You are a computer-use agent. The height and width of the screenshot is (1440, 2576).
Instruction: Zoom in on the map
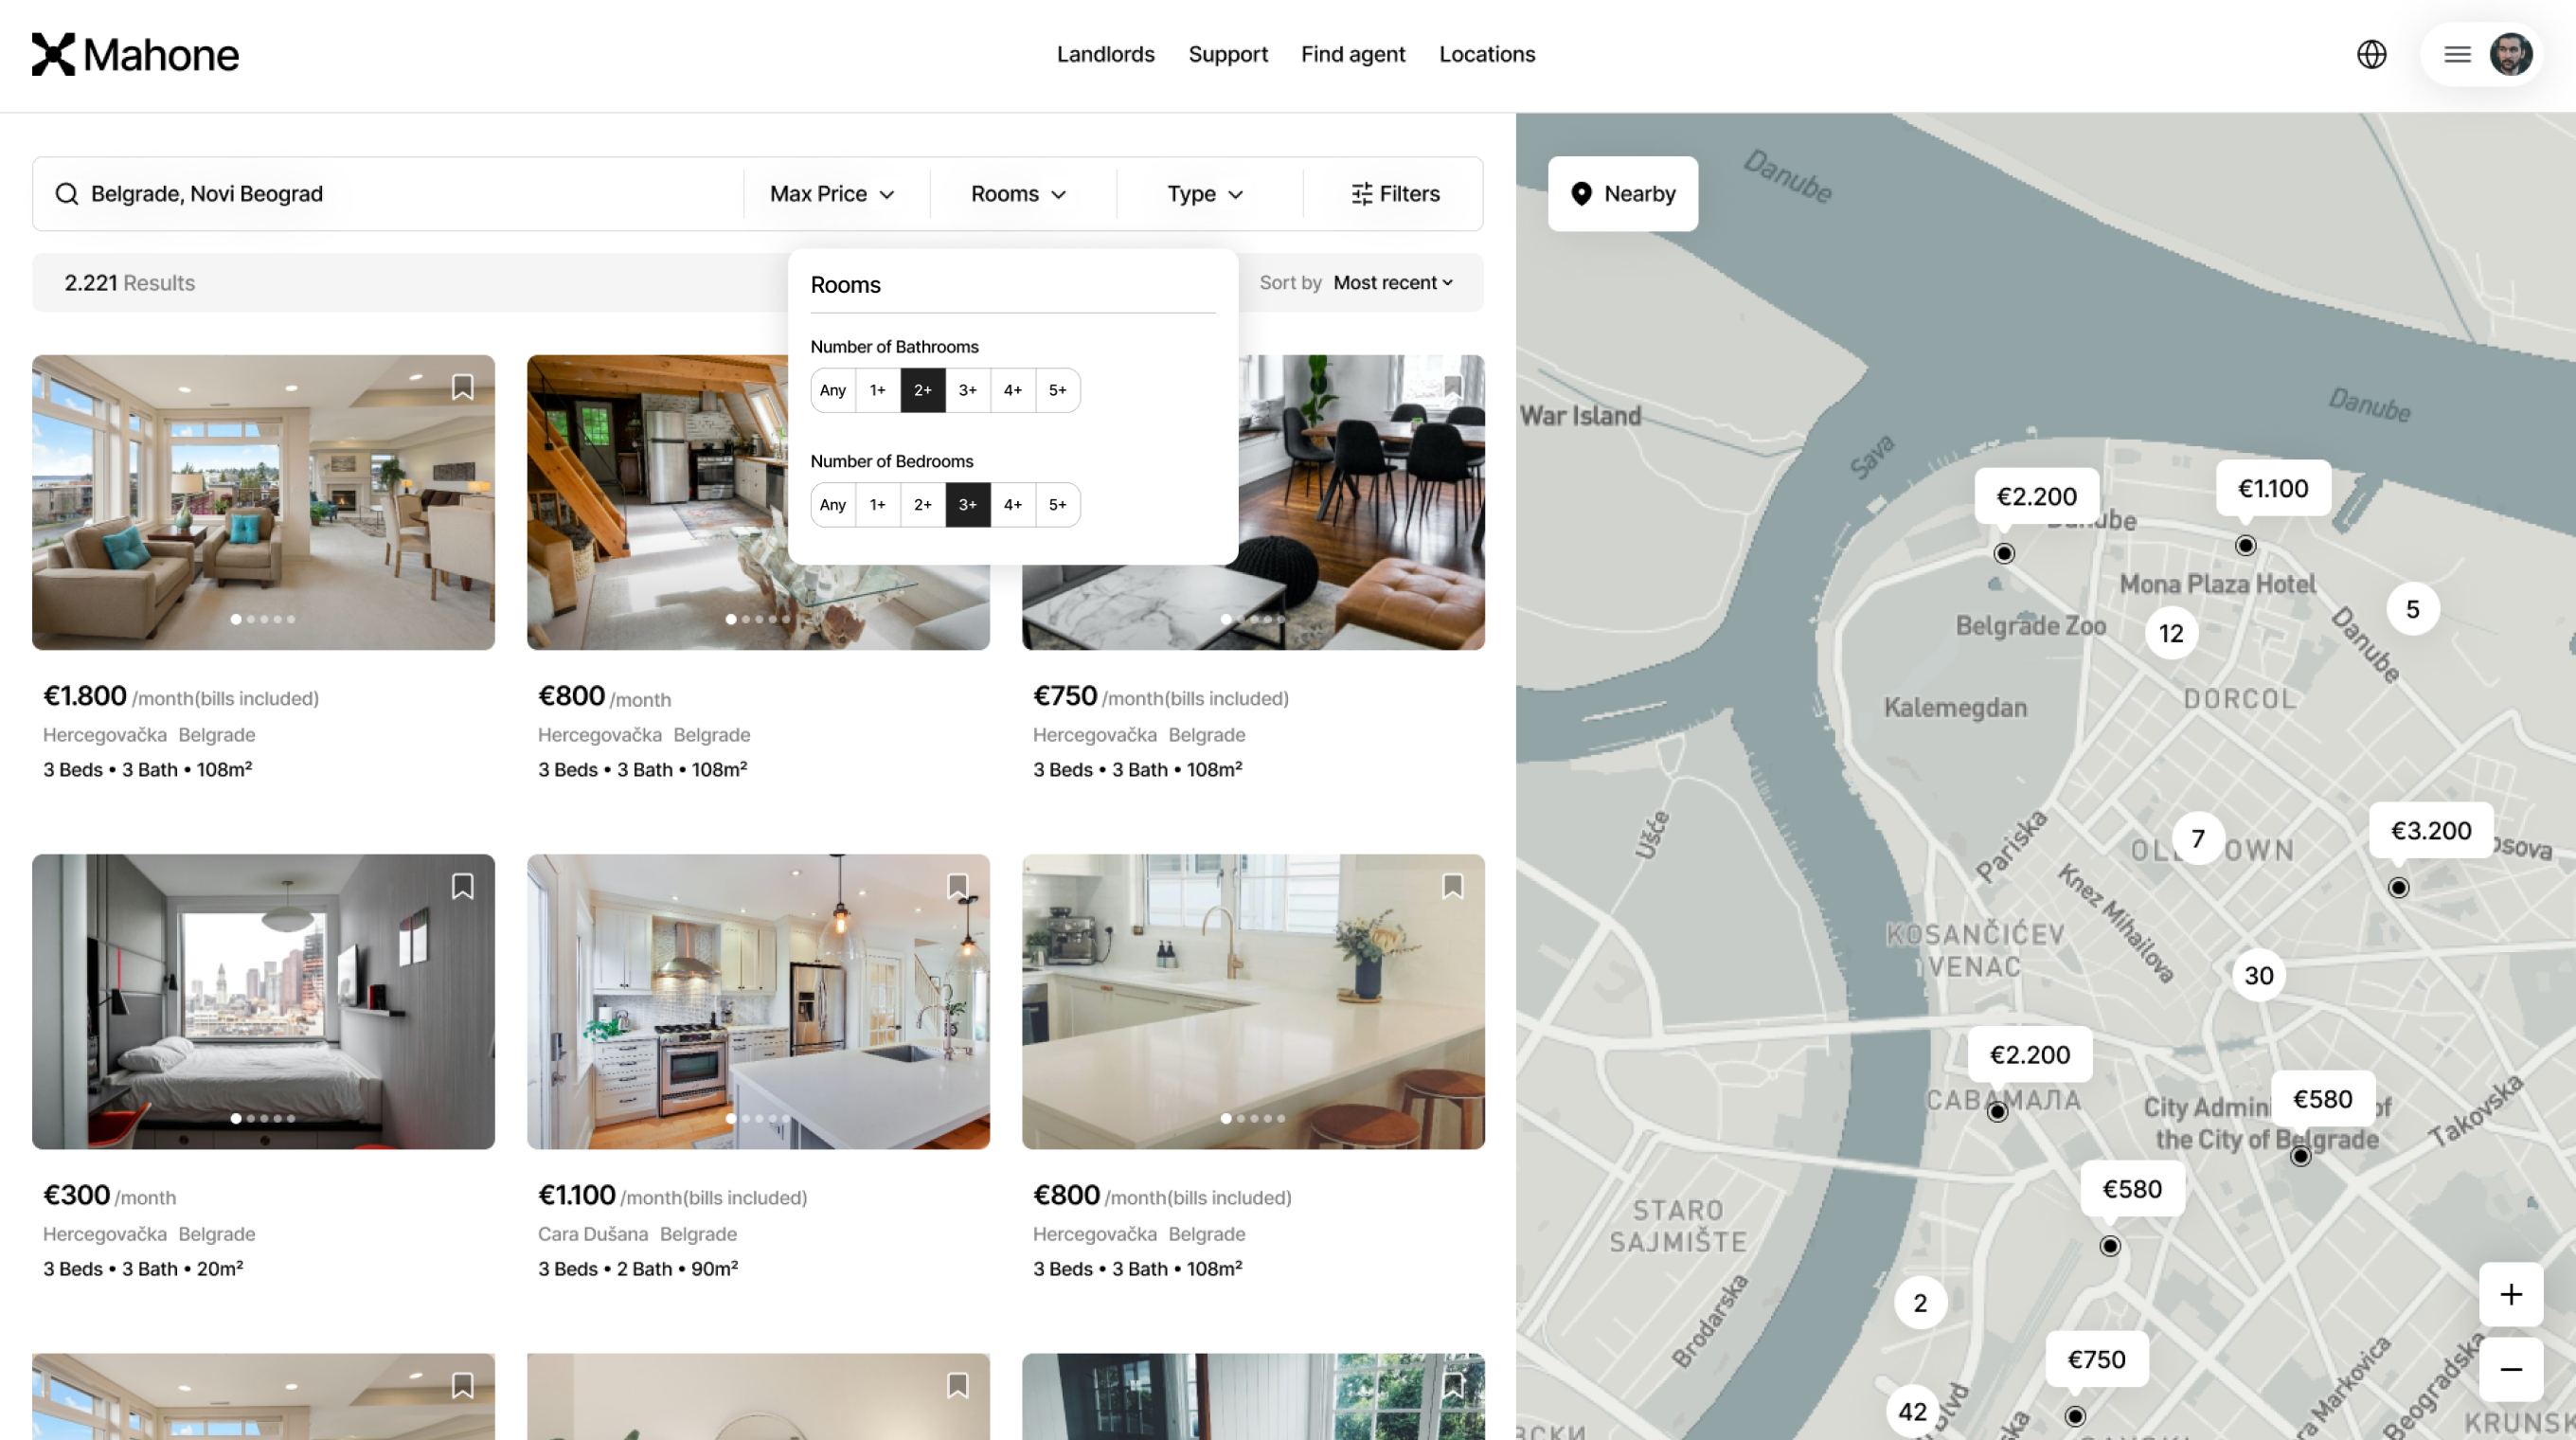tap(2510, 1295)
